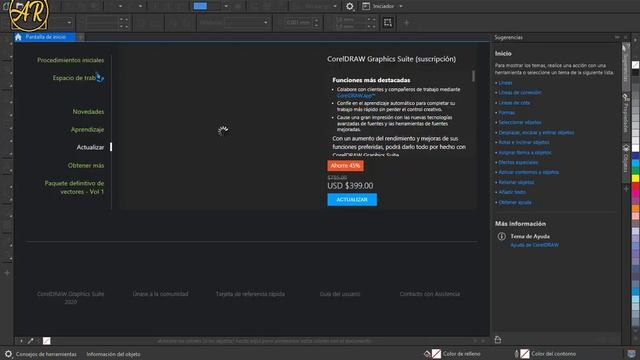Open Guía del usuario footer link
The height and width of the screenshot is (360, 640).
340,294
